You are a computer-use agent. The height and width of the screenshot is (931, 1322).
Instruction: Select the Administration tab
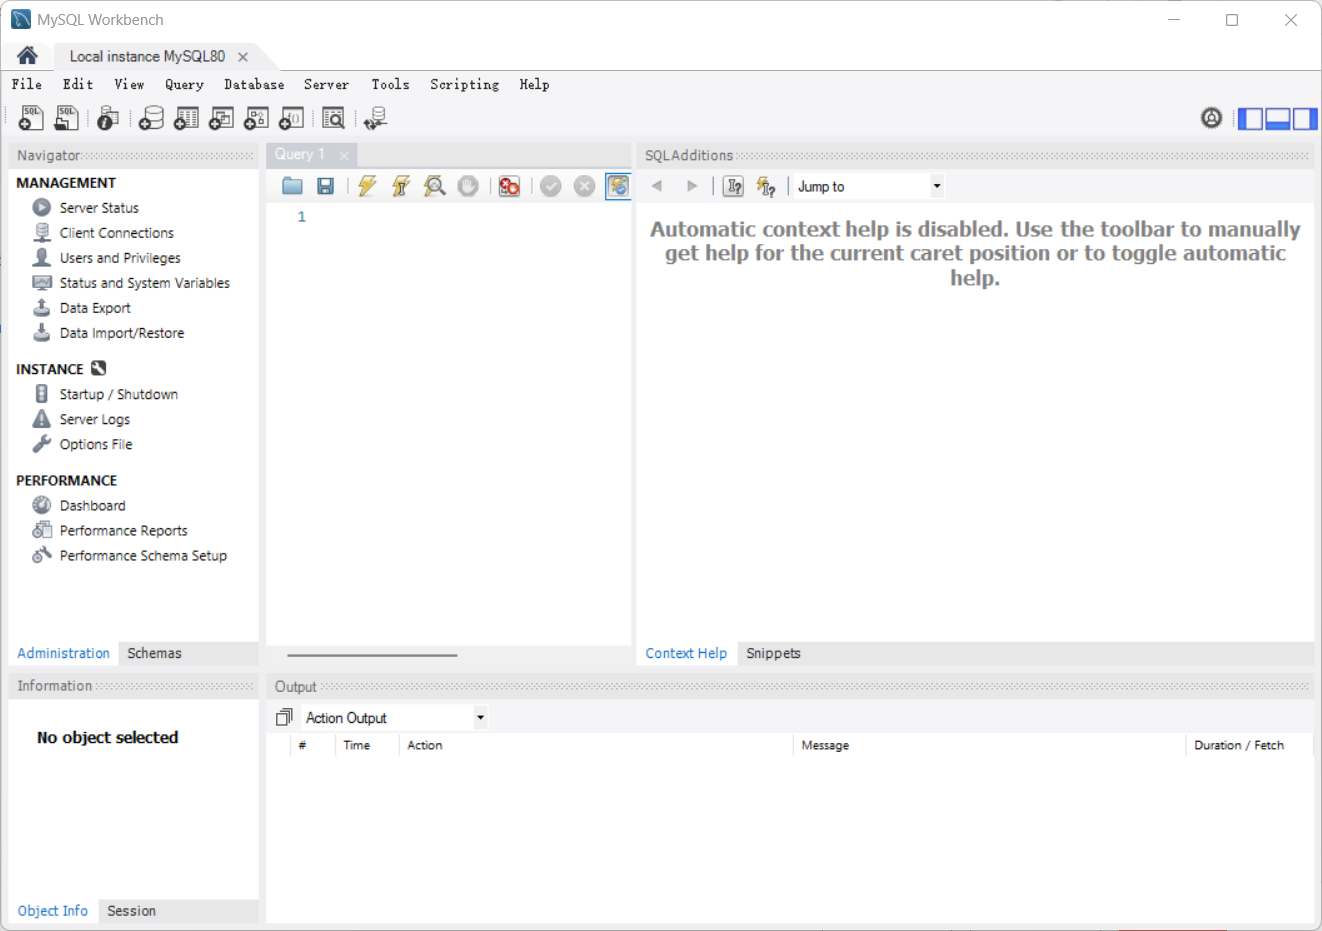click(x=63, y=653)
